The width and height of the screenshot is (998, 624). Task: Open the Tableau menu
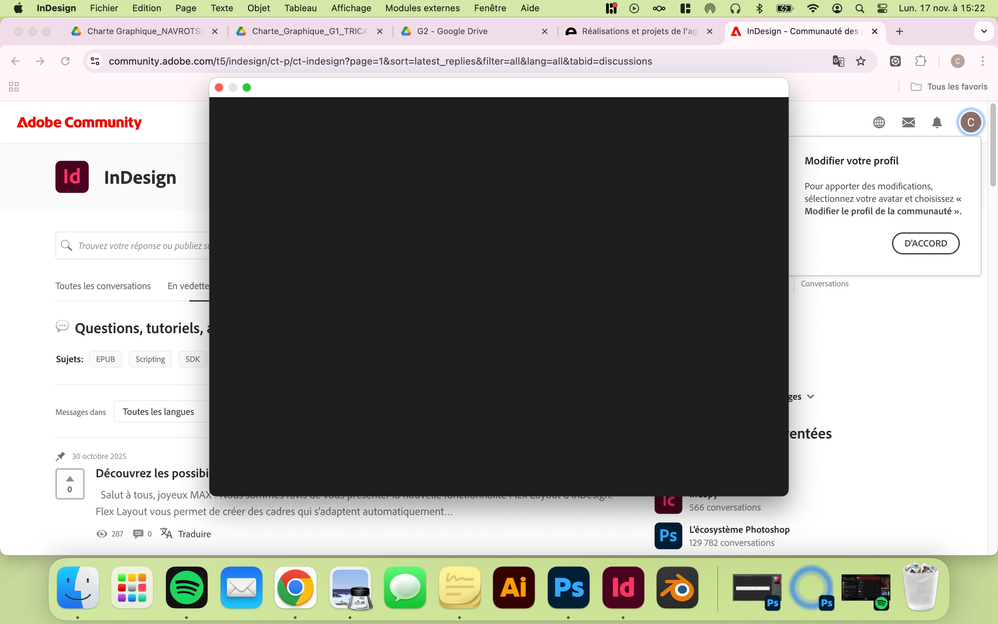pos(300,8)
